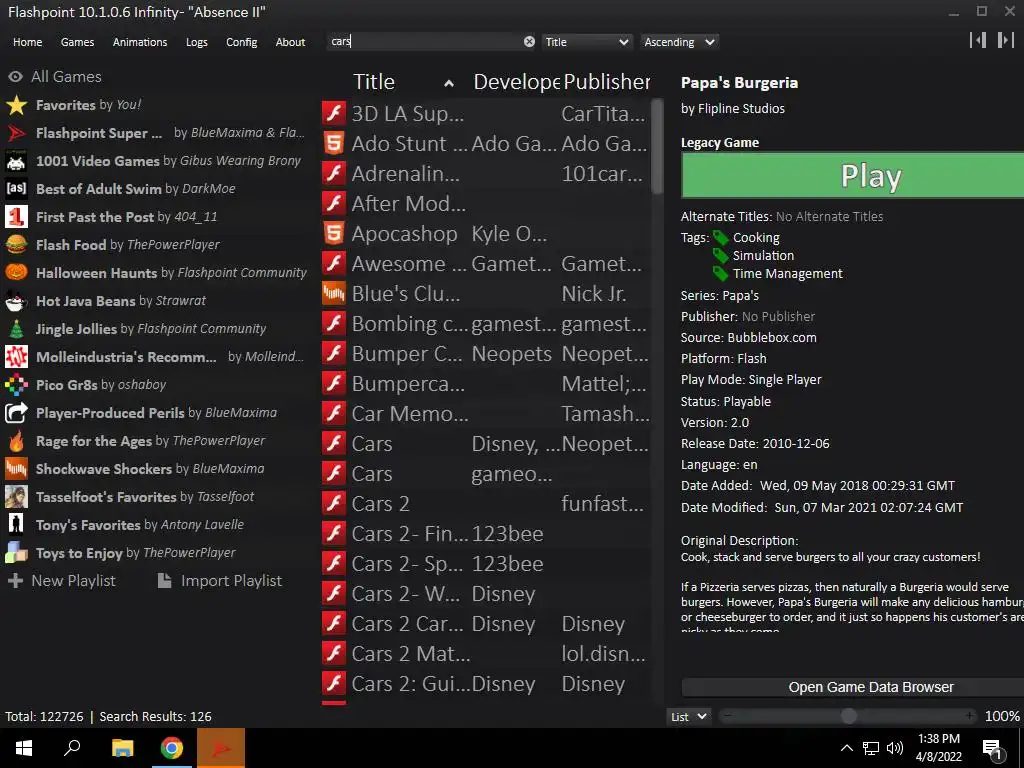Viewport: 1024px width, 768px height.
Task: Open the About tab
Action: (x=290, y=42)
